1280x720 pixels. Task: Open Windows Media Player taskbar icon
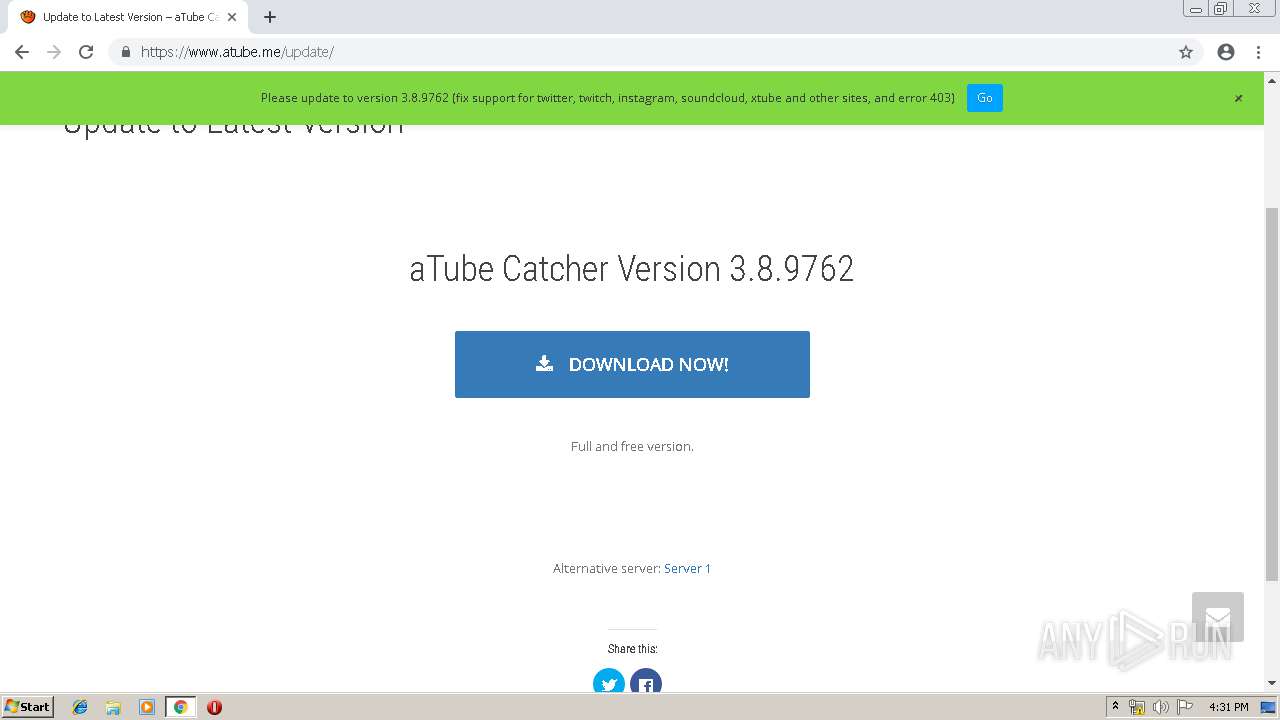coord(146,707)
